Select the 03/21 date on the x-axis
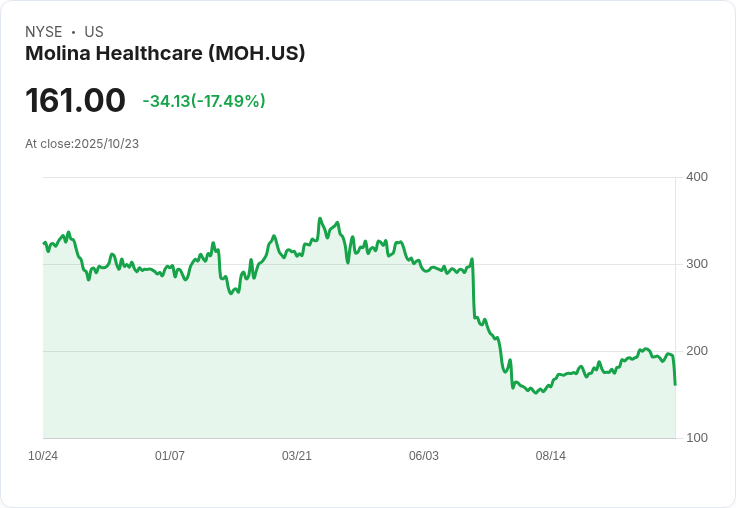Screen dimensions: 736x508 coord(297,456)
